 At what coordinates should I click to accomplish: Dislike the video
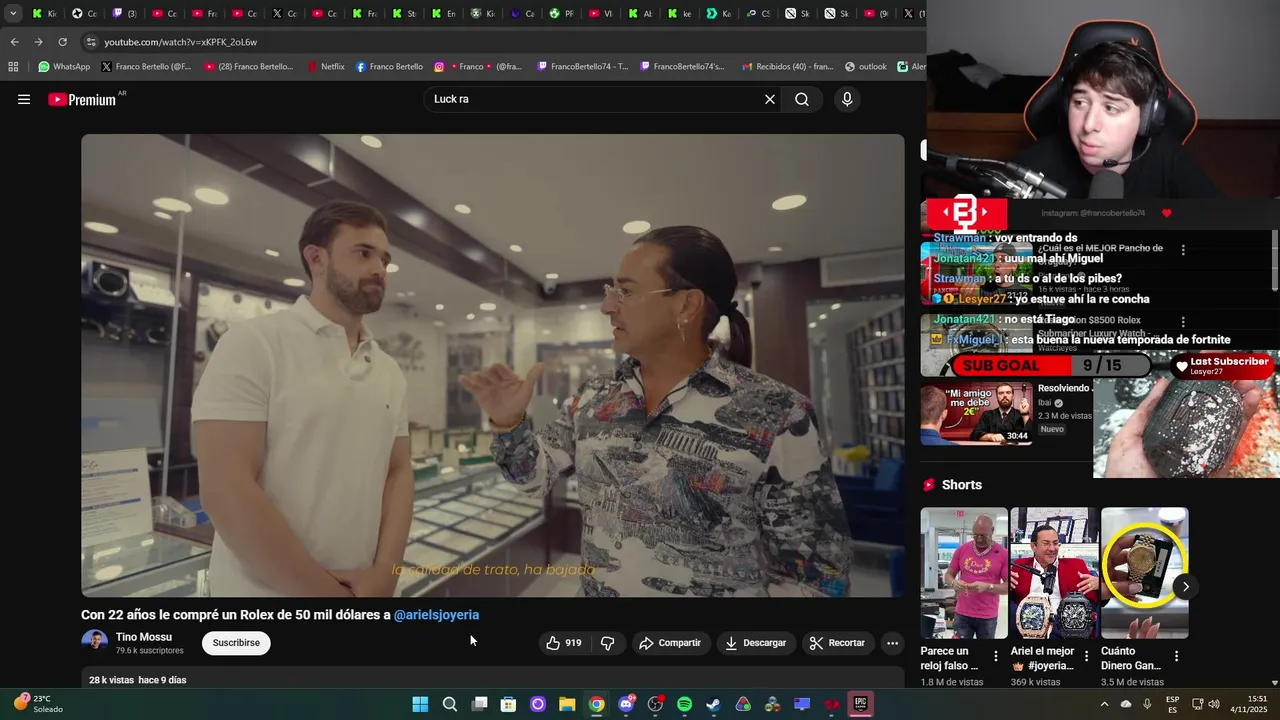tap(607, 643)
